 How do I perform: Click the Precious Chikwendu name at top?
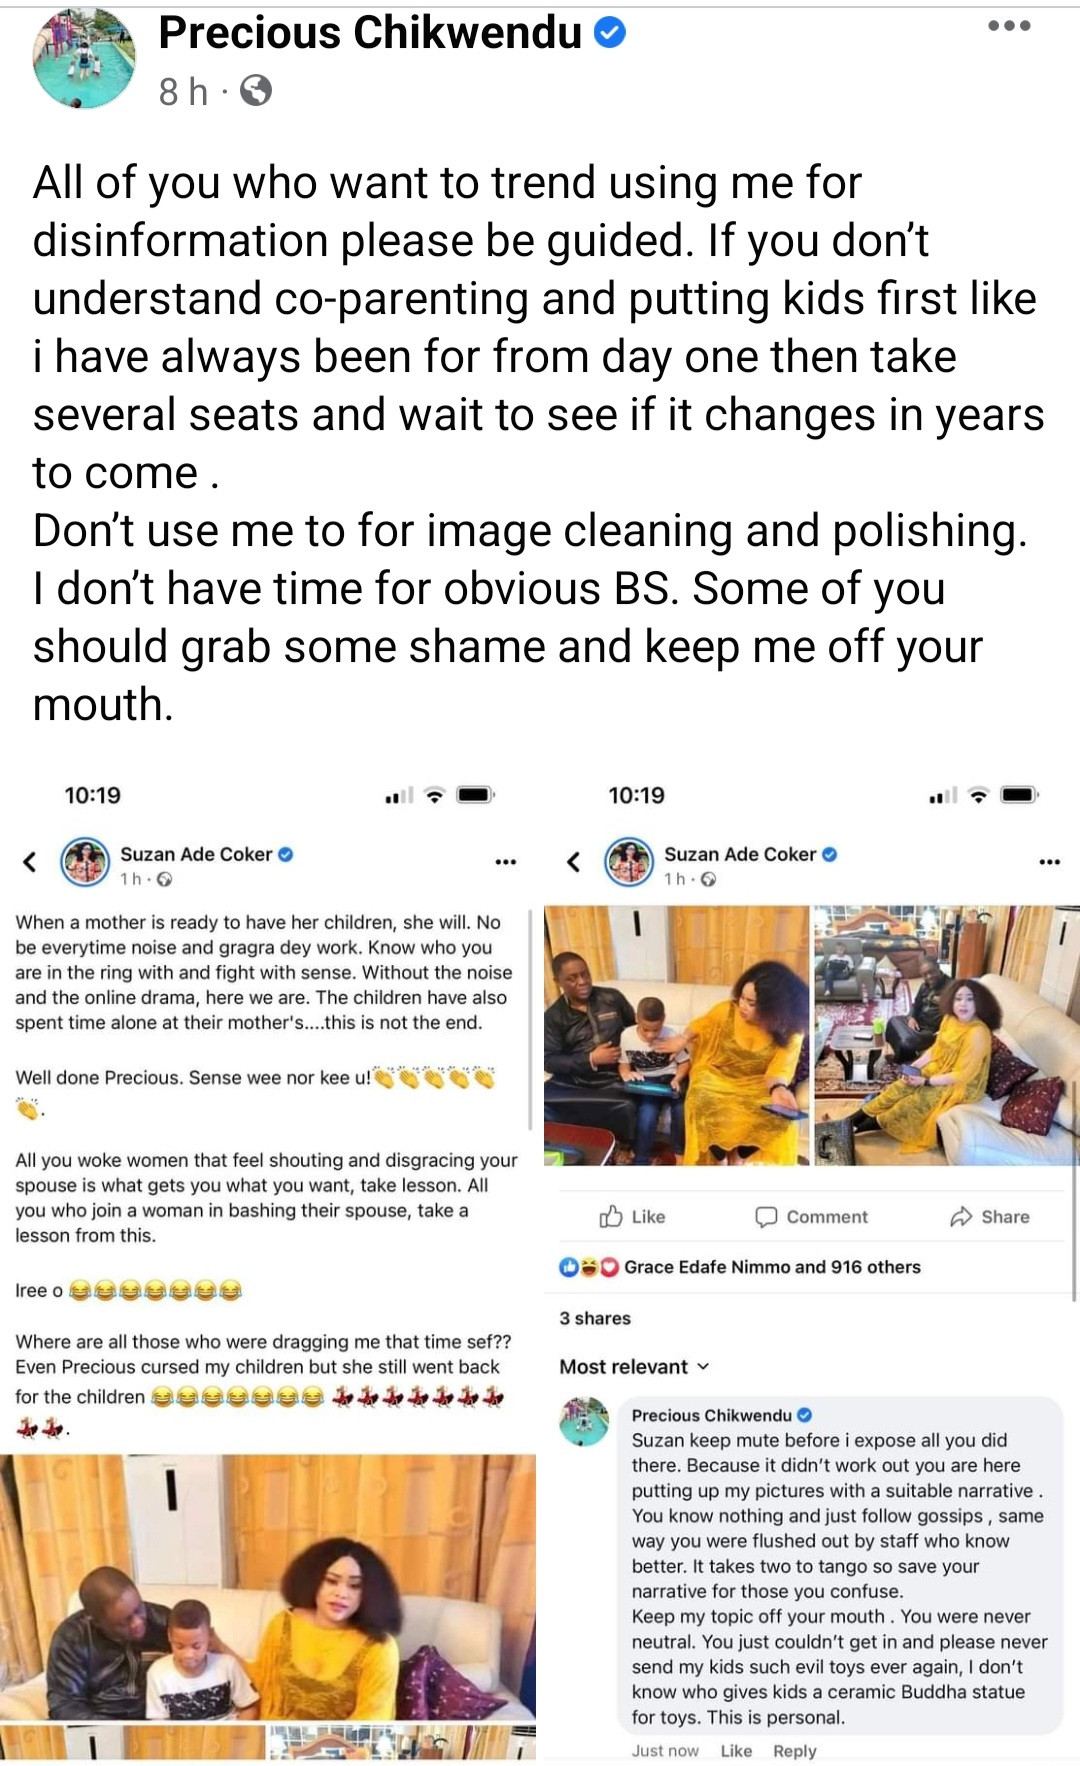click(370, 34)
